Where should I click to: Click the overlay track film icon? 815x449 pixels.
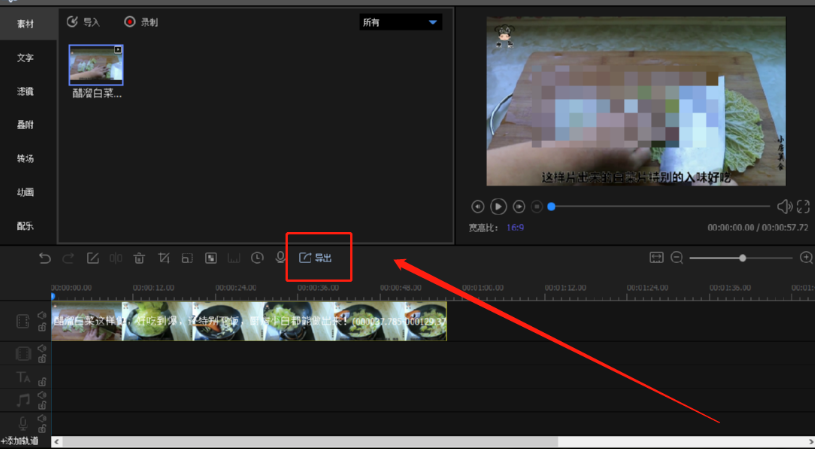[x=23, y=354]
